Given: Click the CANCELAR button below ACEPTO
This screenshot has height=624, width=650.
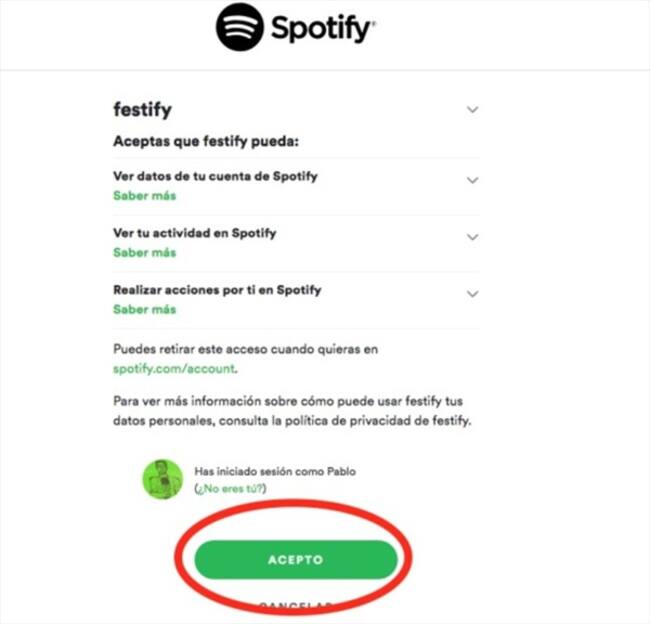Looking at the screenshot, I should (295, 606).
